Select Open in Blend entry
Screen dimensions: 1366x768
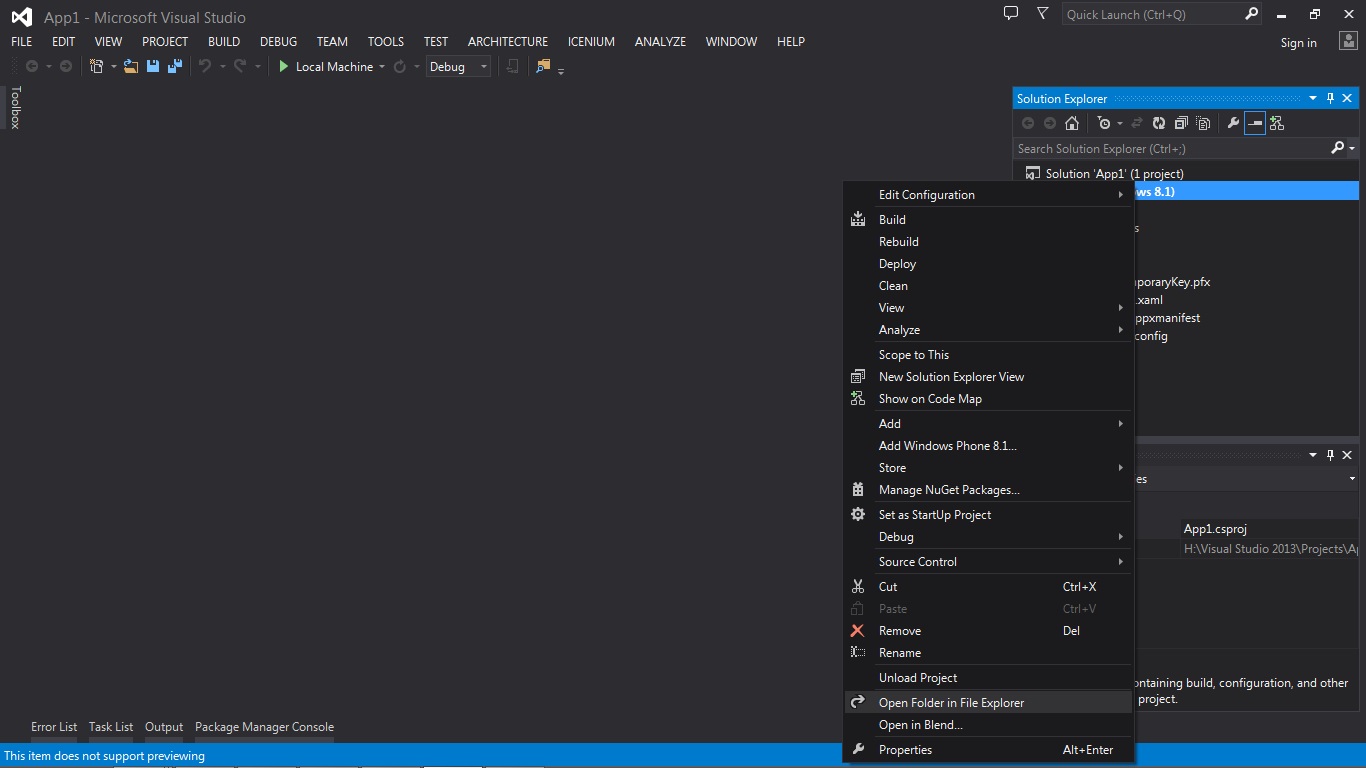[x=988, y=725]
